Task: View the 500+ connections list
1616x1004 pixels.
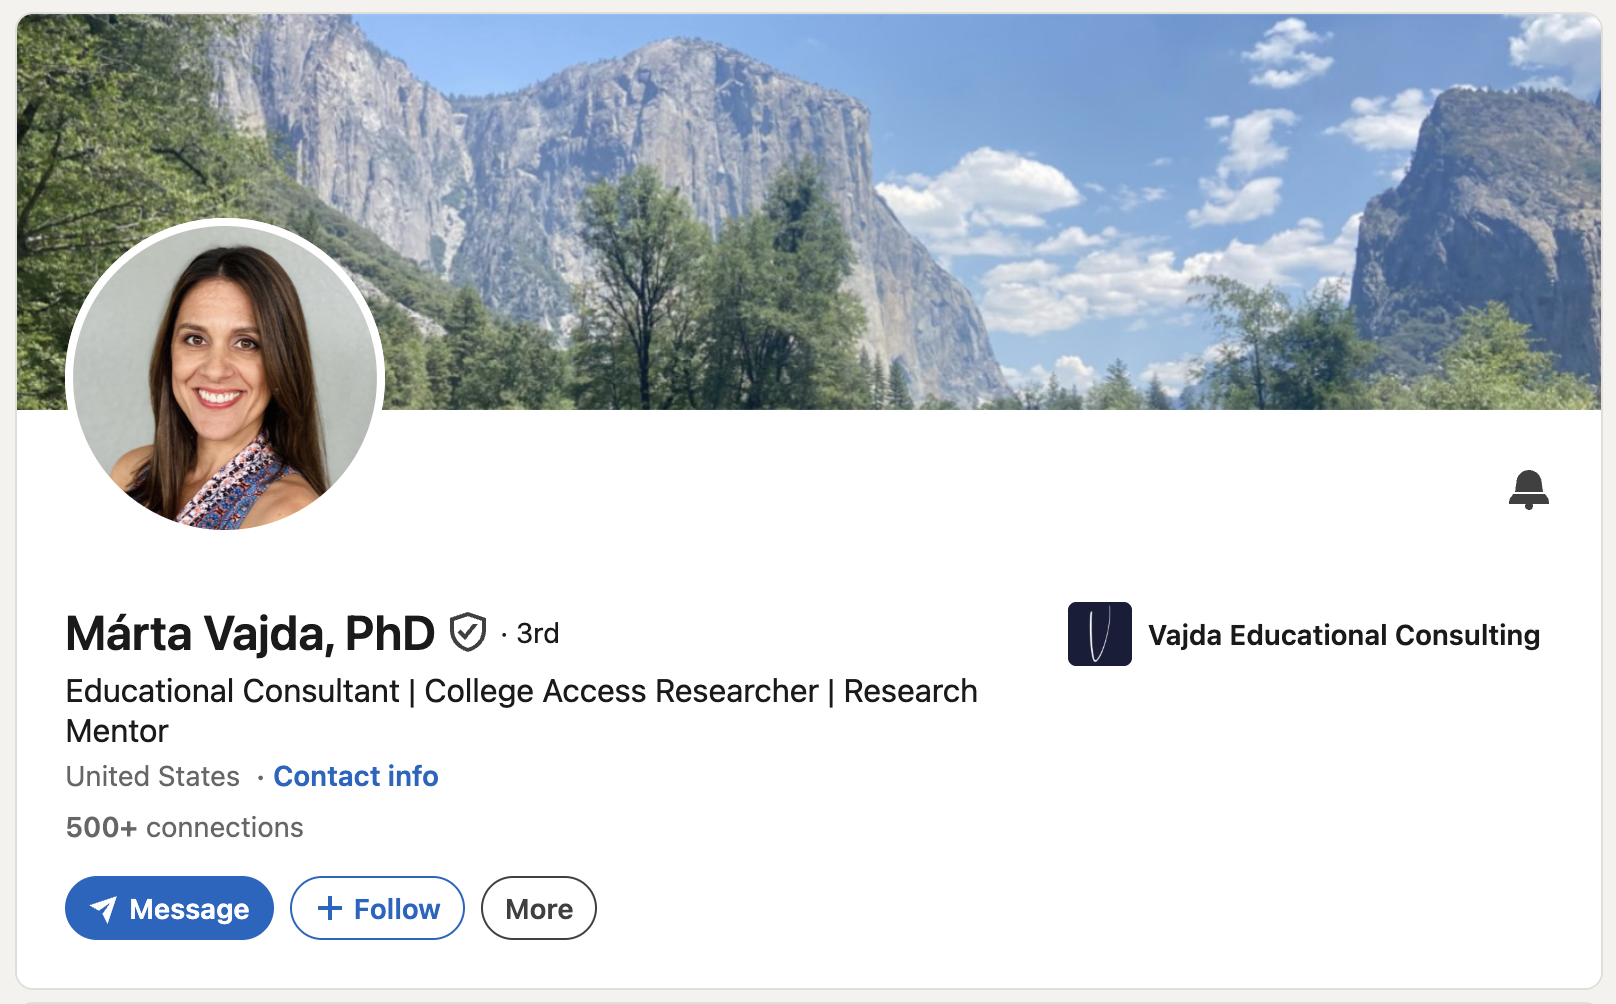Action: click(184, 827)
